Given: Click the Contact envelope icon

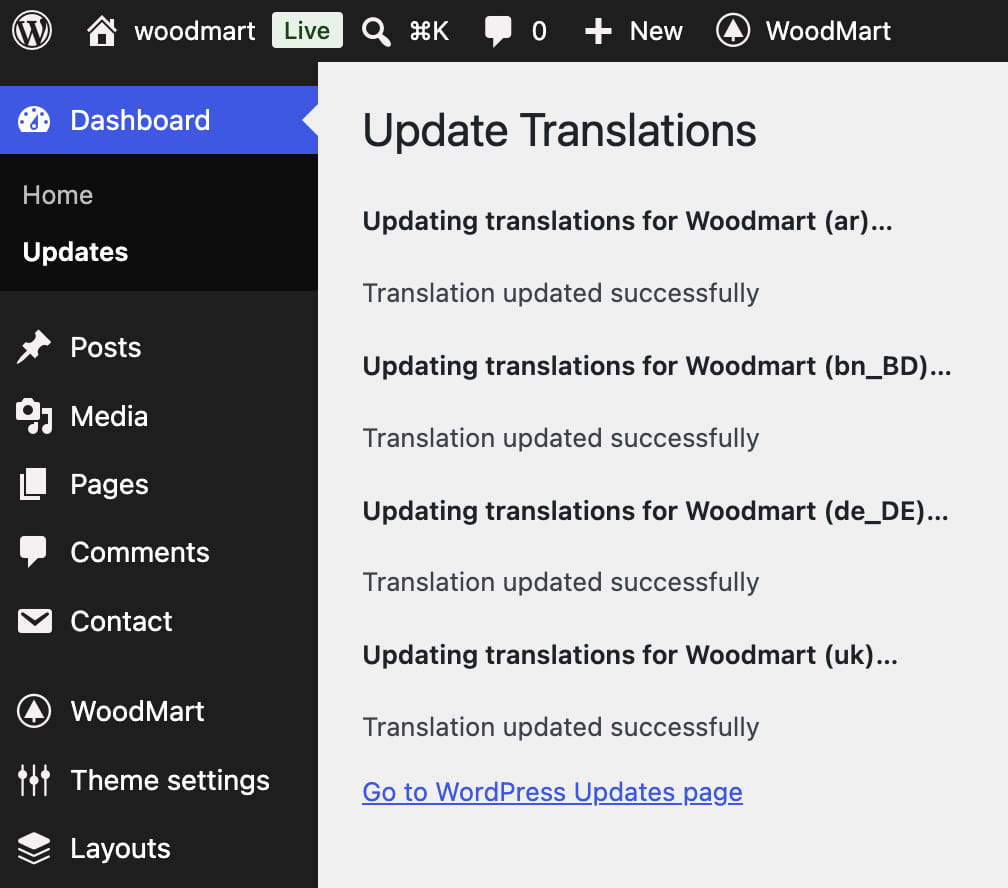Looking at the screenshot, I should click(x=35, y=621).
